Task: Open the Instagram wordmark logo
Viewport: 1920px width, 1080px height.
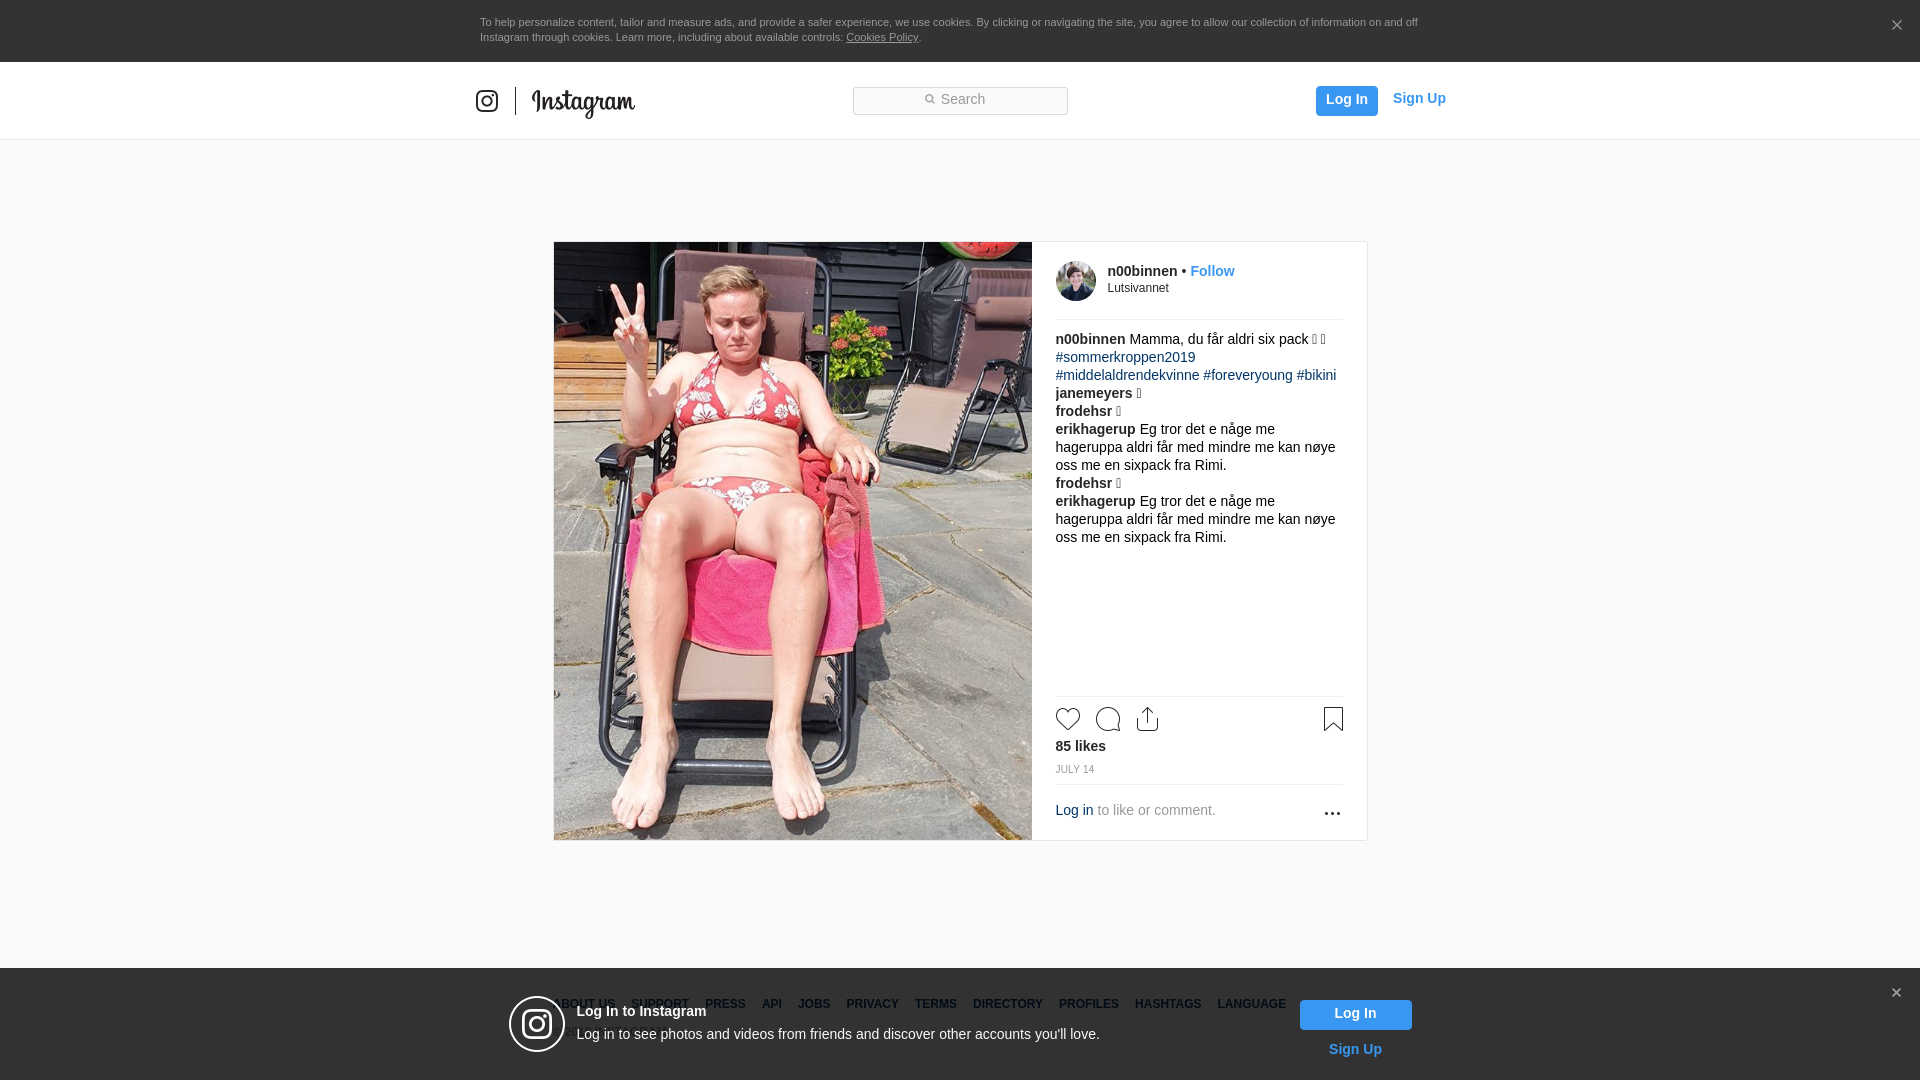Action: coord(583,102)
